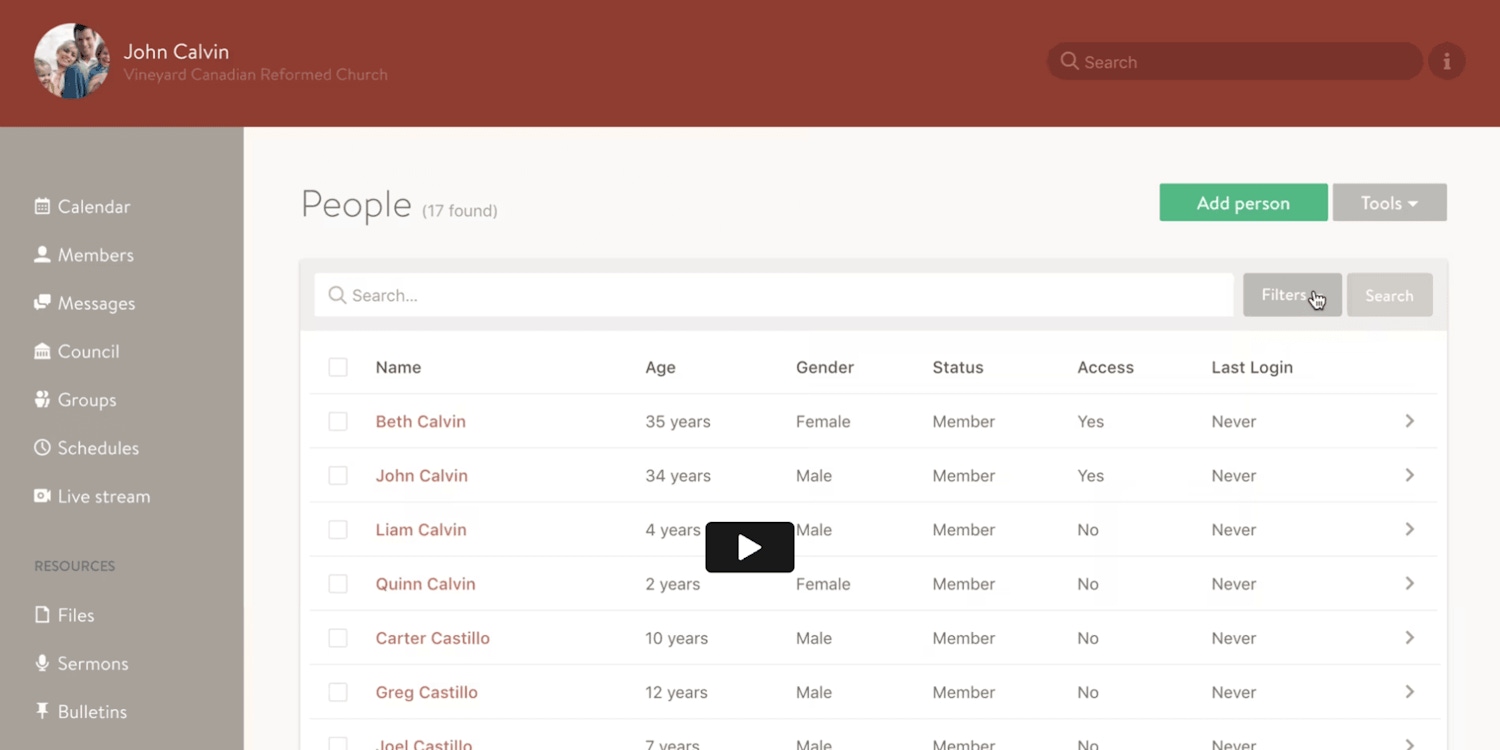Select the checkbox beside Carter Castillo
Screen dimensions: 1500x750
(x=338, y=638)
